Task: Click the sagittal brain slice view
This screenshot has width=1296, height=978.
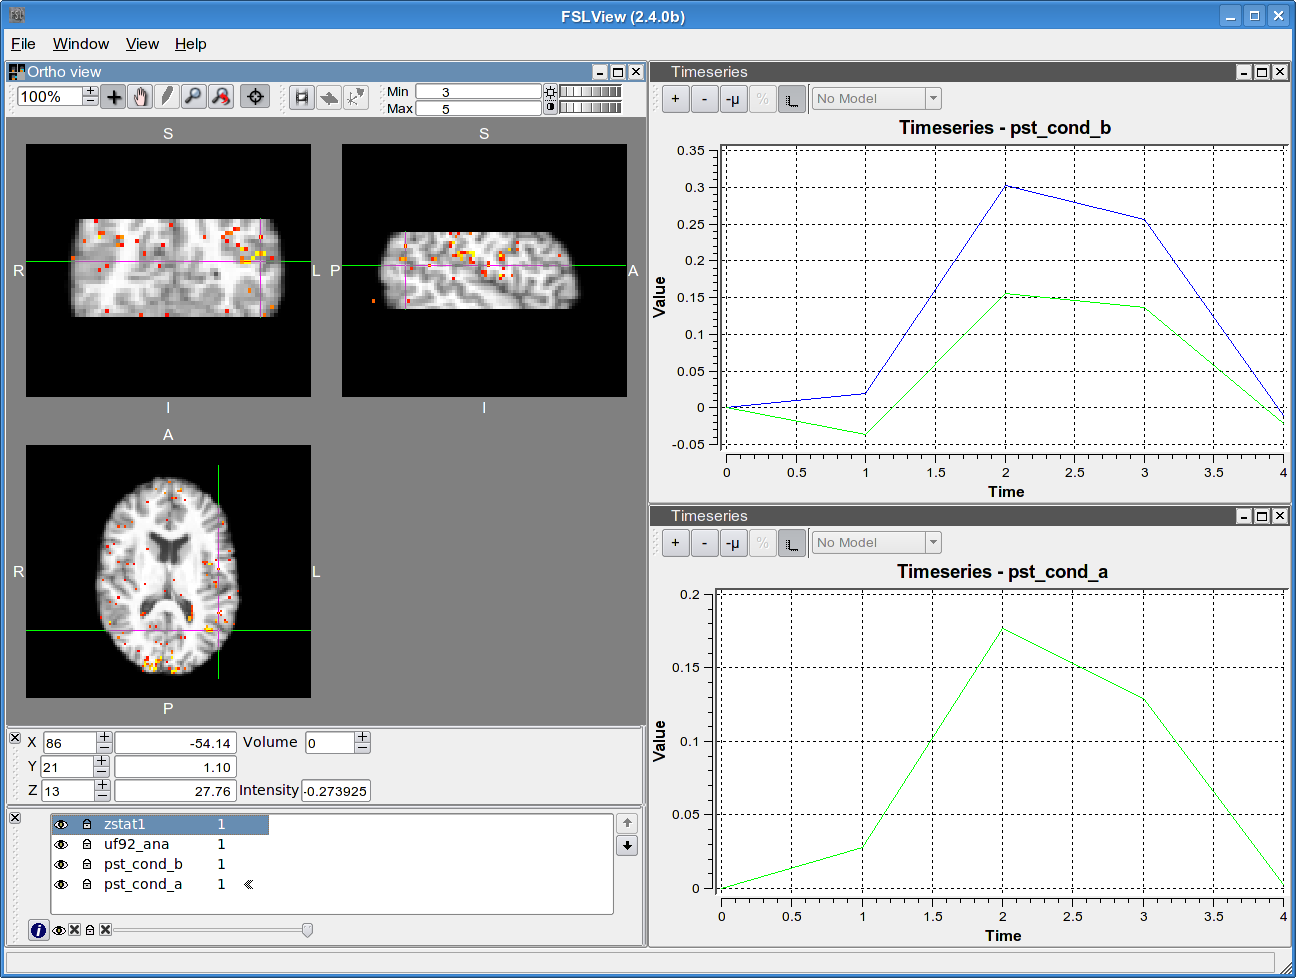Action: [x=484, y=270]
